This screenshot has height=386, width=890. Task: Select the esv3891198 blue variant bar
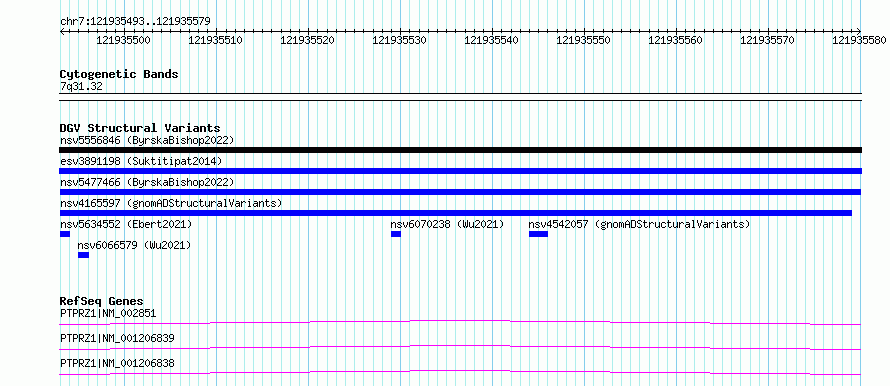click(460, 171)
